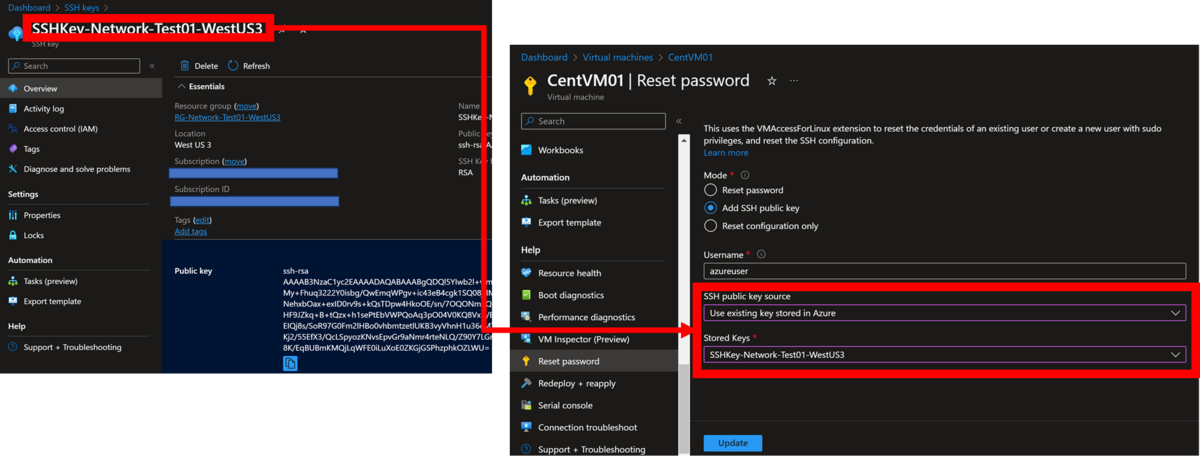Screen dimensions: 1200x456
Task: Select the Reset configuration only radio option
Action: click(710, 226)
